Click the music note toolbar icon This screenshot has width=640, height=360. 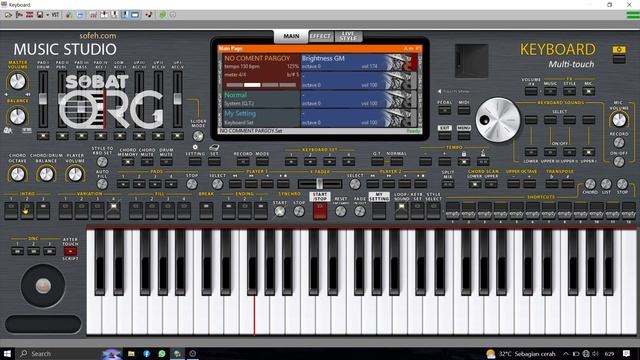click(149, 15)
